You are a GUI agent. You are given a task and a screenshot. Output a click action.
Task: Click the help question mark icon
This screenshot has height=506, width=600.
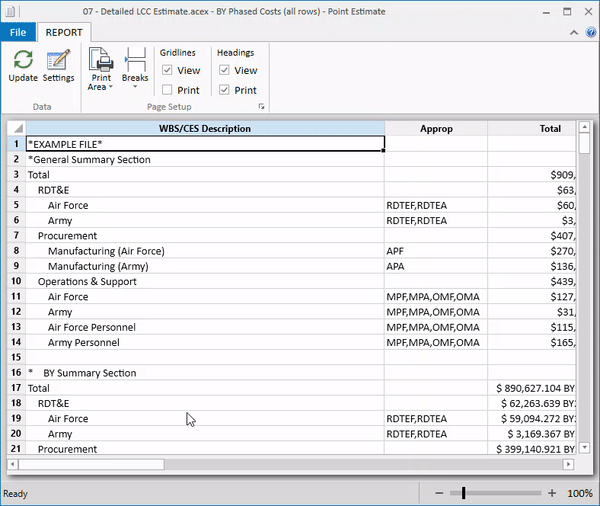(x=589, y=31)
